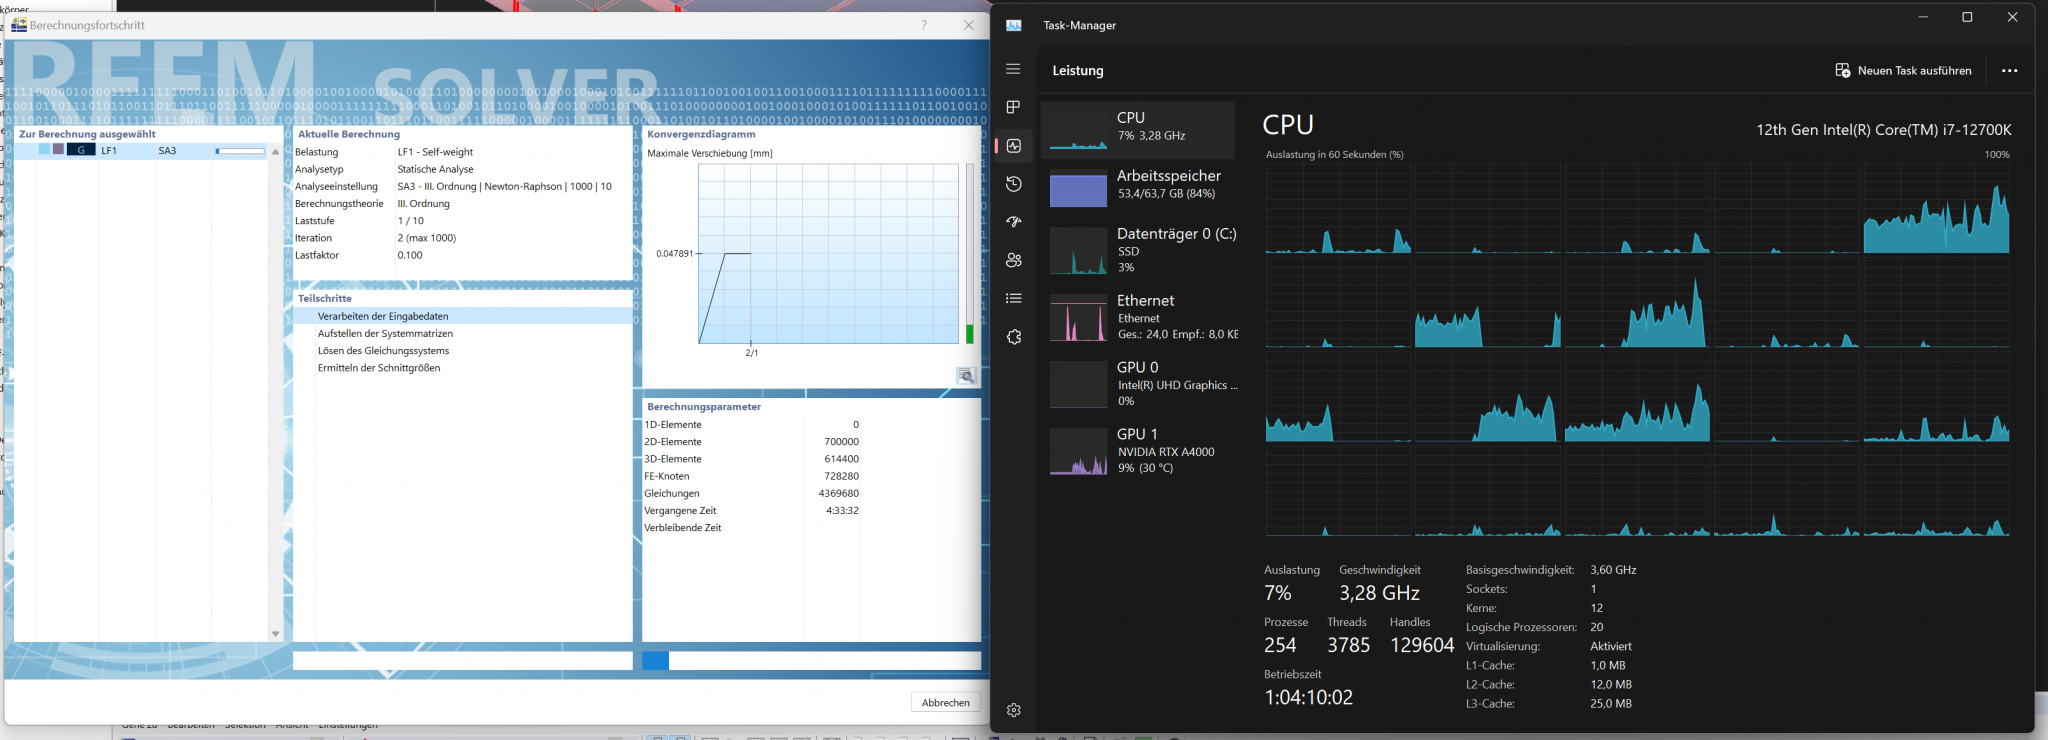Viewport: 2048px width, 740px height.
Task: Open the Users page icon in sidebar
Action: [x=1013, y=260]
